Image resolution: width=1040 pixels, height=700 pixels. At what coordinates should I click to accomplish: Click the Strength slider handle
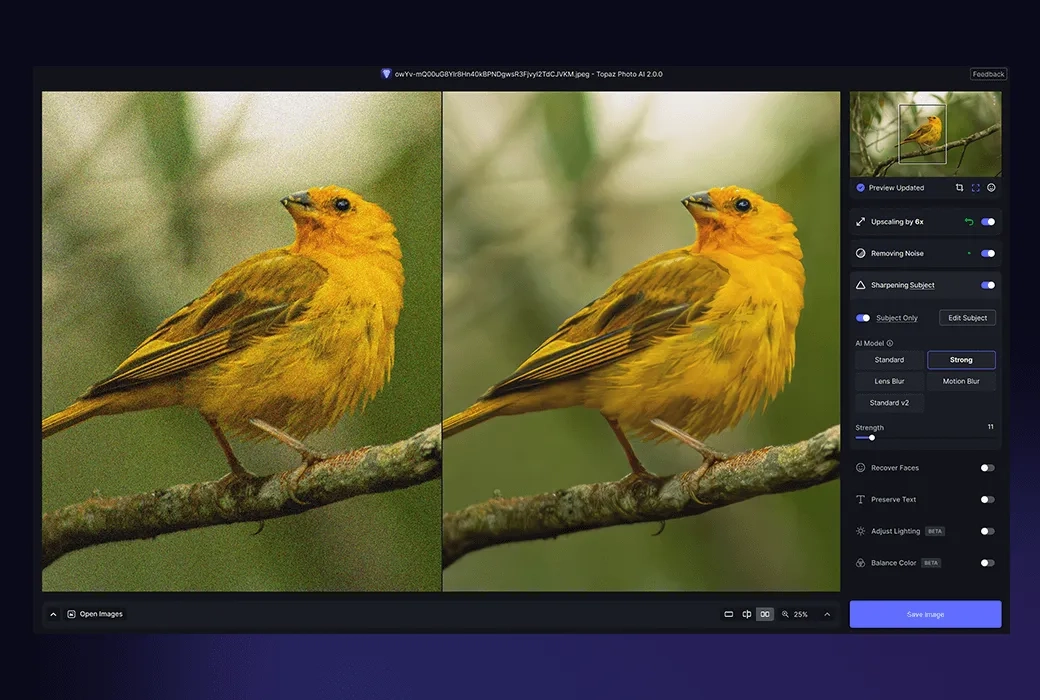(872, 438)
